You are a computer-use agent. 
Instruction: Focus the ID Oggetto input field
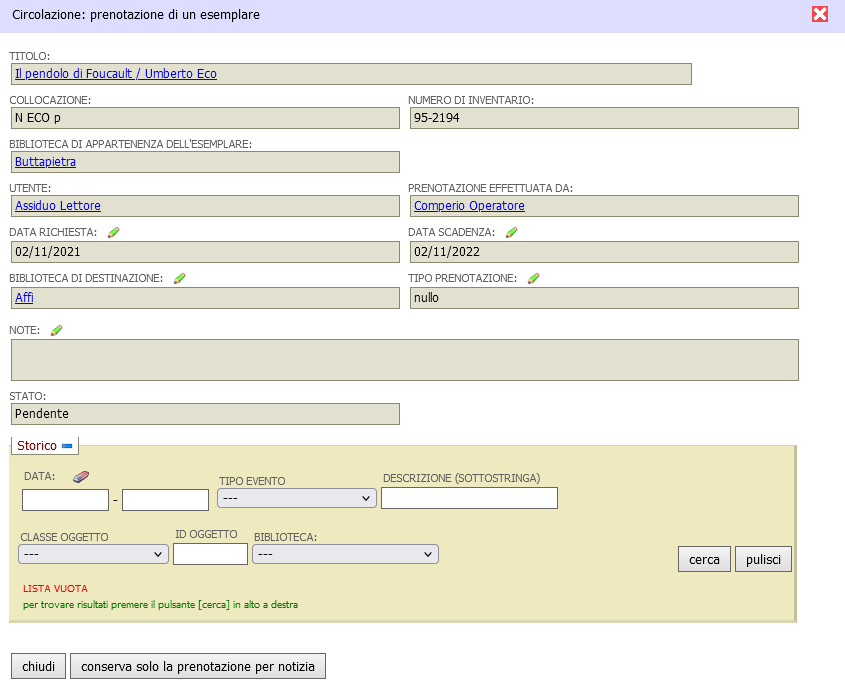click(210, 554)
